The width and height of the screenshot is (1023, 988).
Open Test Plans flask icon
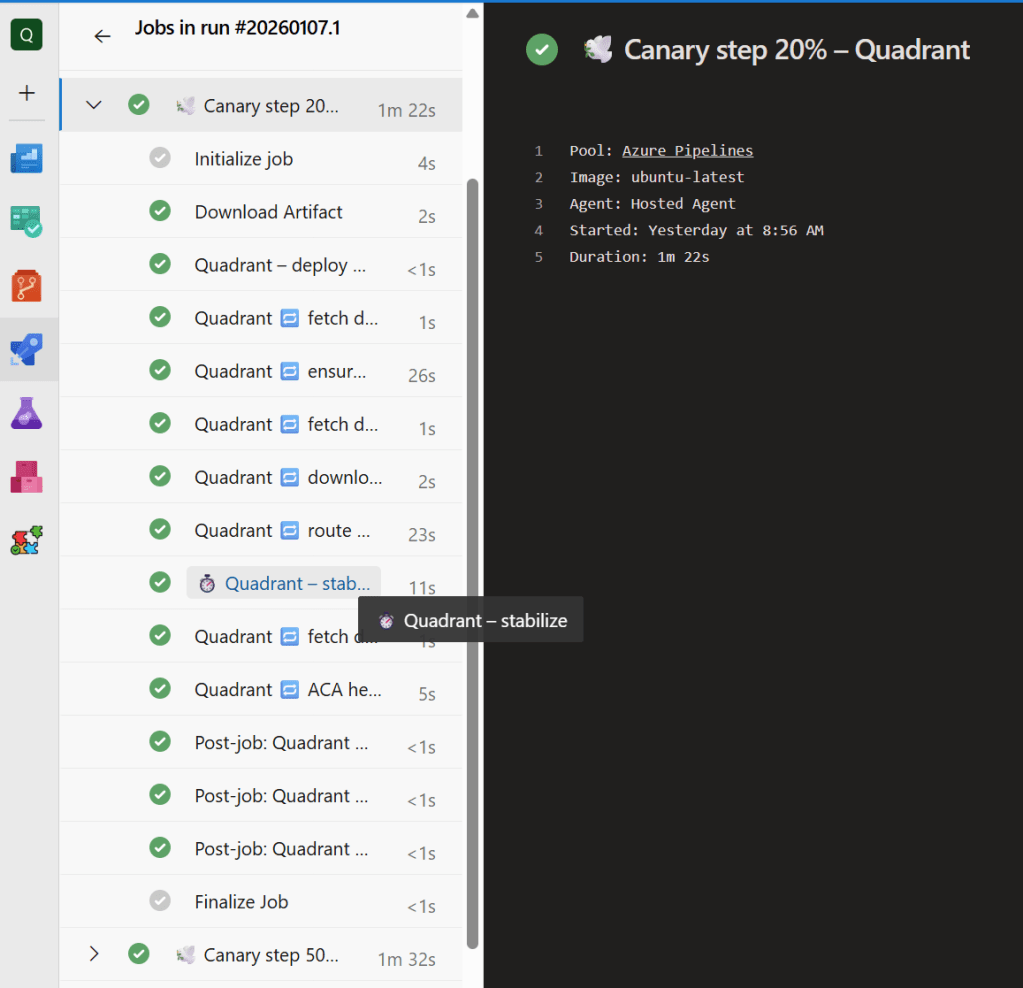(27, 413)
